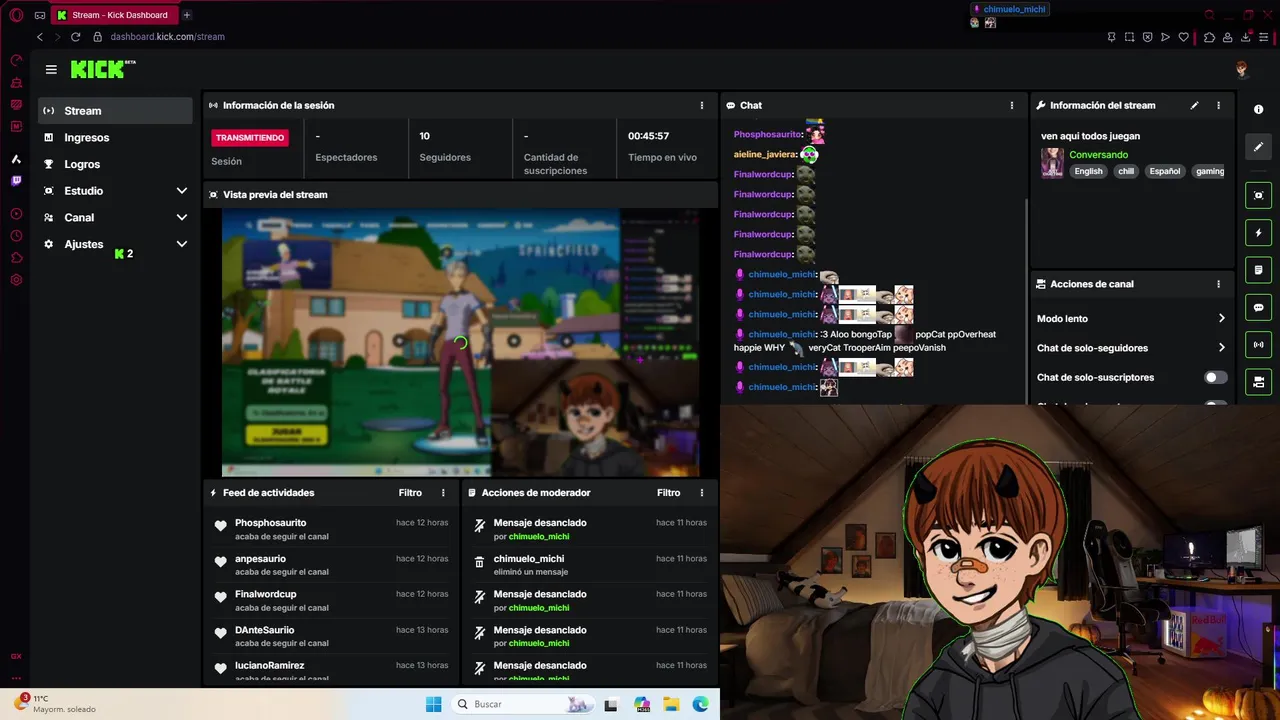
Task: Open Opera extensions cube icon
Action: click(1210, 37)
